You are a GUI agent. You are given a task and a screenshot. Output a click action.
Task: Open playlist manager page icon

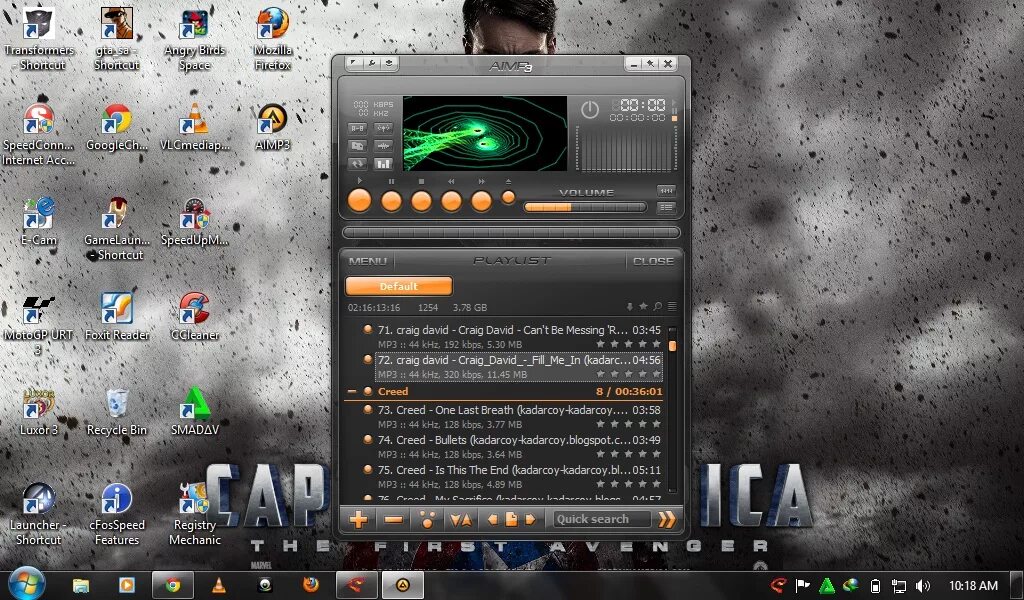pos(511,520)
